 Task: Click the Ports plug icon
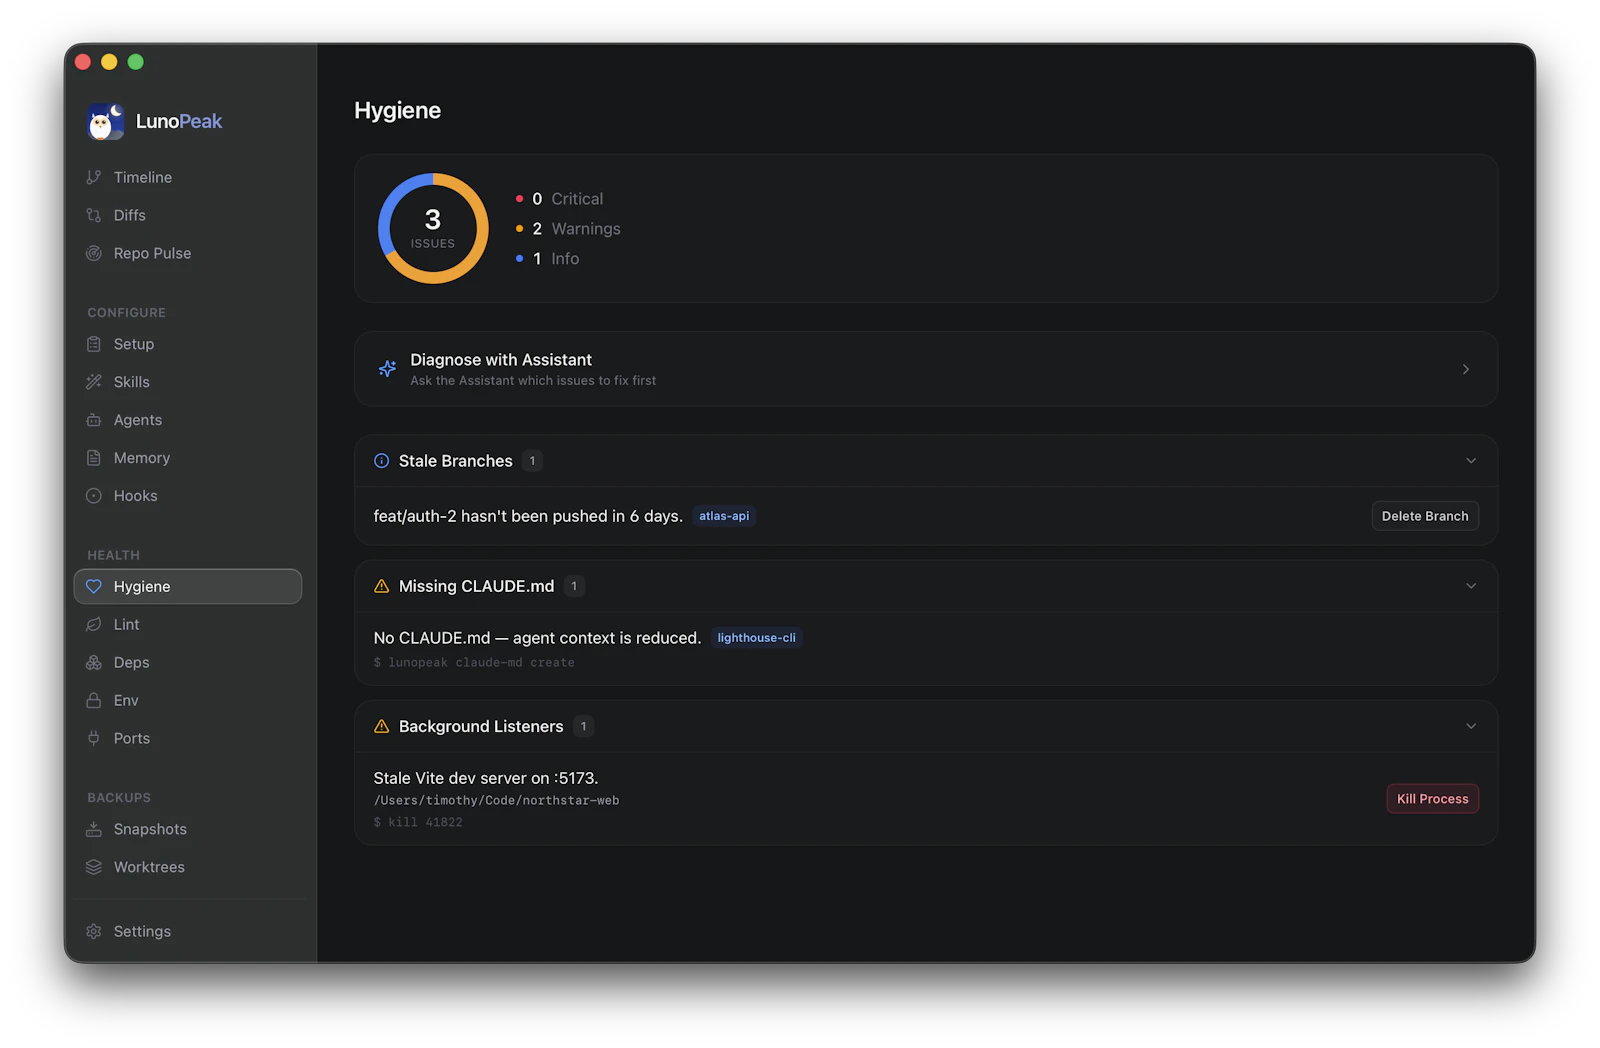(x=94, y=739)
